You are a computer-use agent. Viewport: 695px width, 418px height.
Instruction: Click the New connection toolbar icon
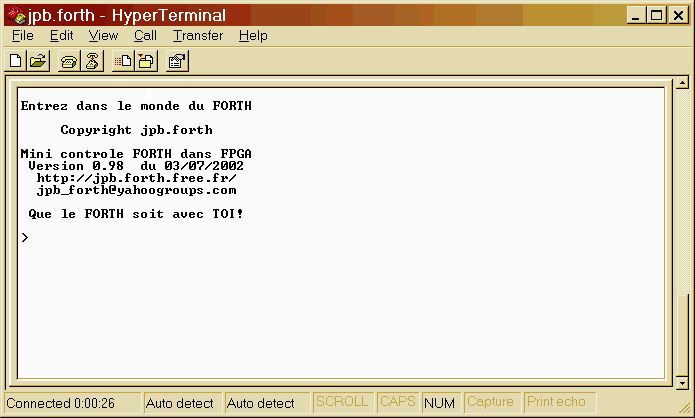coord(16,61)
